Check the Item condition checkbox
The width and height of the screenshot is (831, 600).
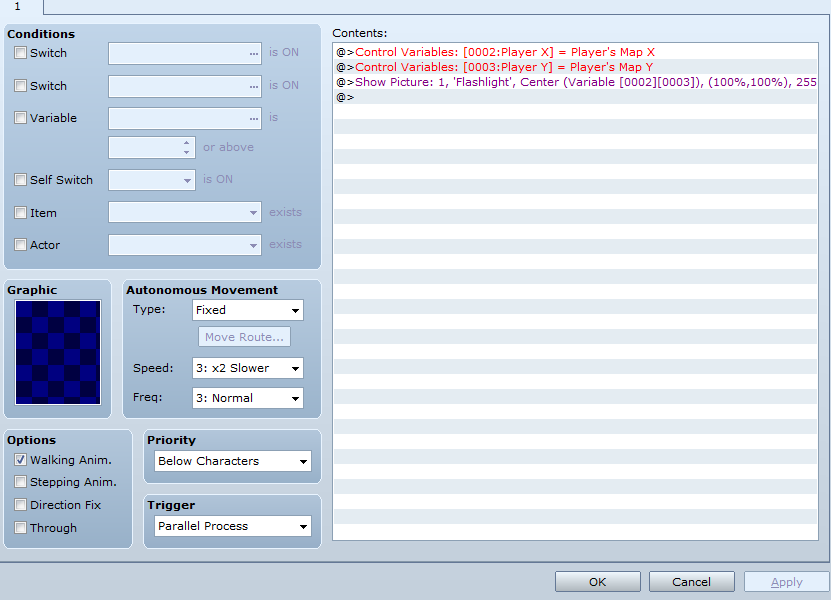(21, 213)
